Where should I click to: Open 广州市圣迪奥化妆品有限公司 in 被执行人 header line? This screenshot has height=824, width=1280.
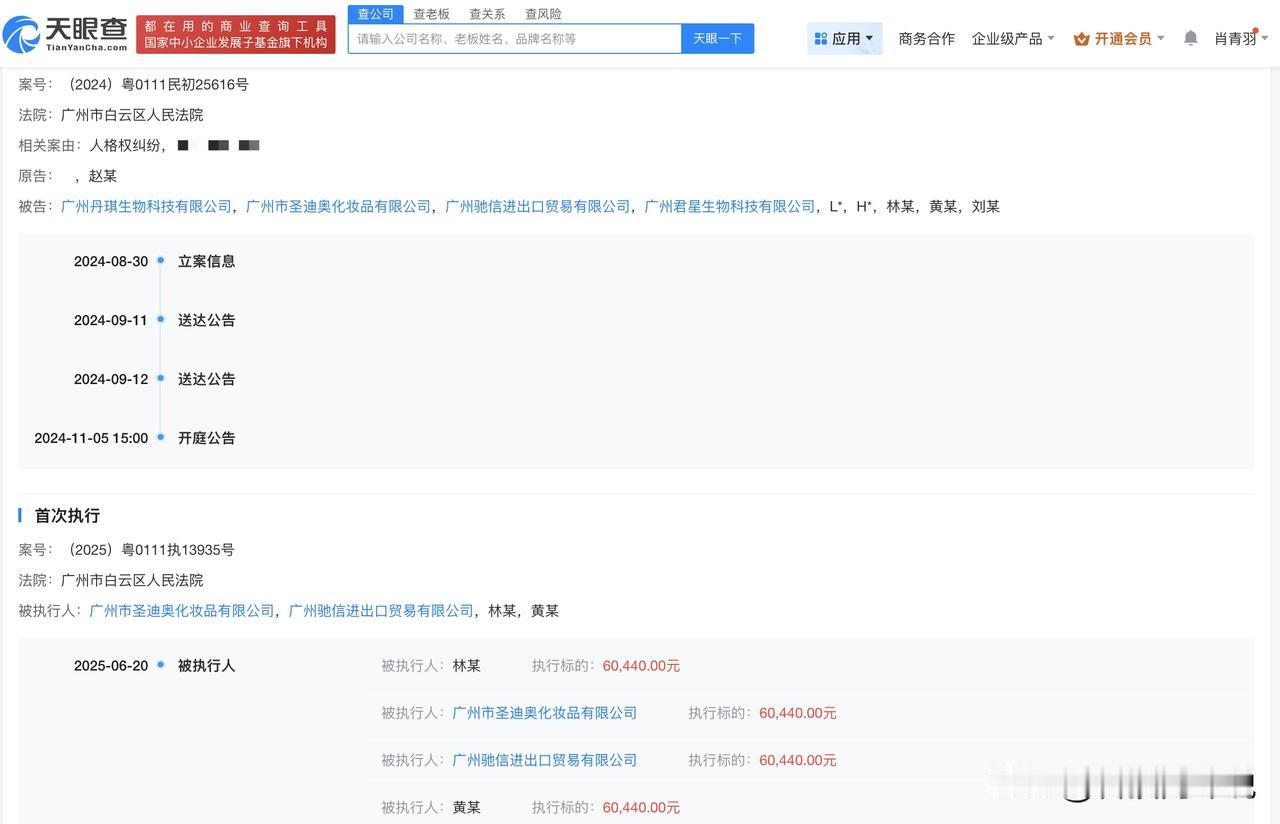click(x=181, y=610)
